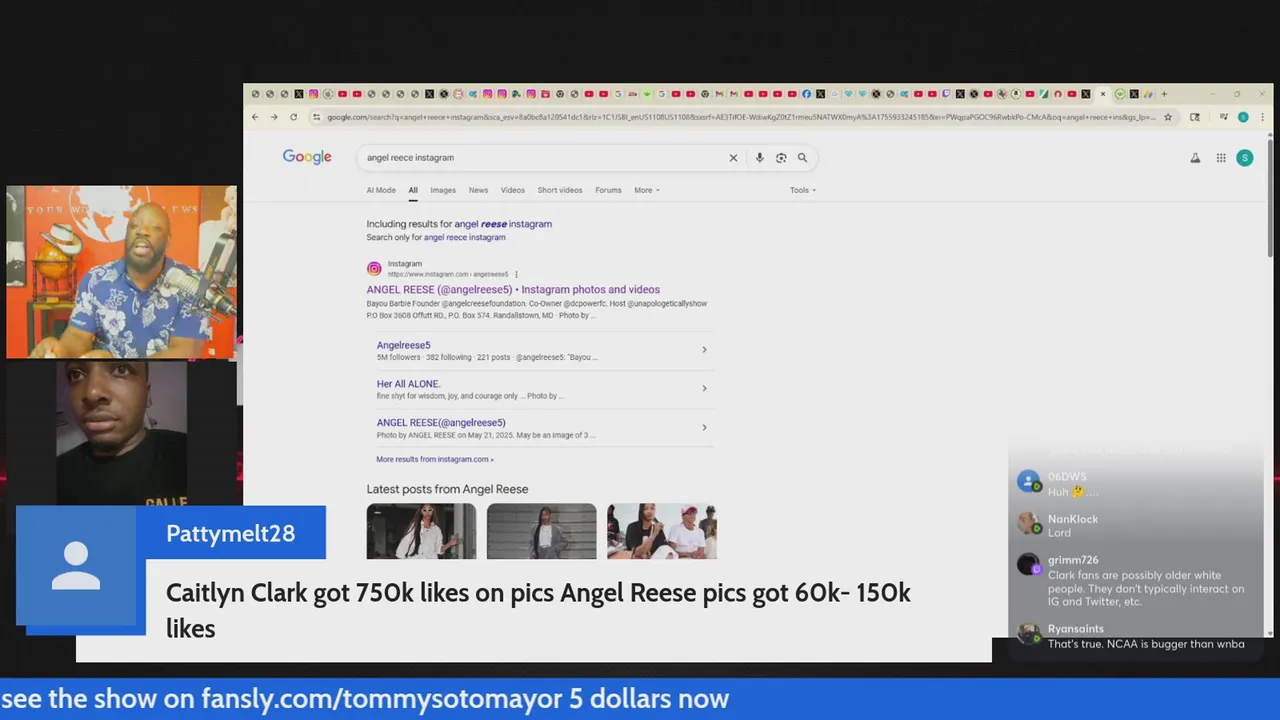Open the Tools dropdown
1280x720 pixels.
tap(803, 190)
